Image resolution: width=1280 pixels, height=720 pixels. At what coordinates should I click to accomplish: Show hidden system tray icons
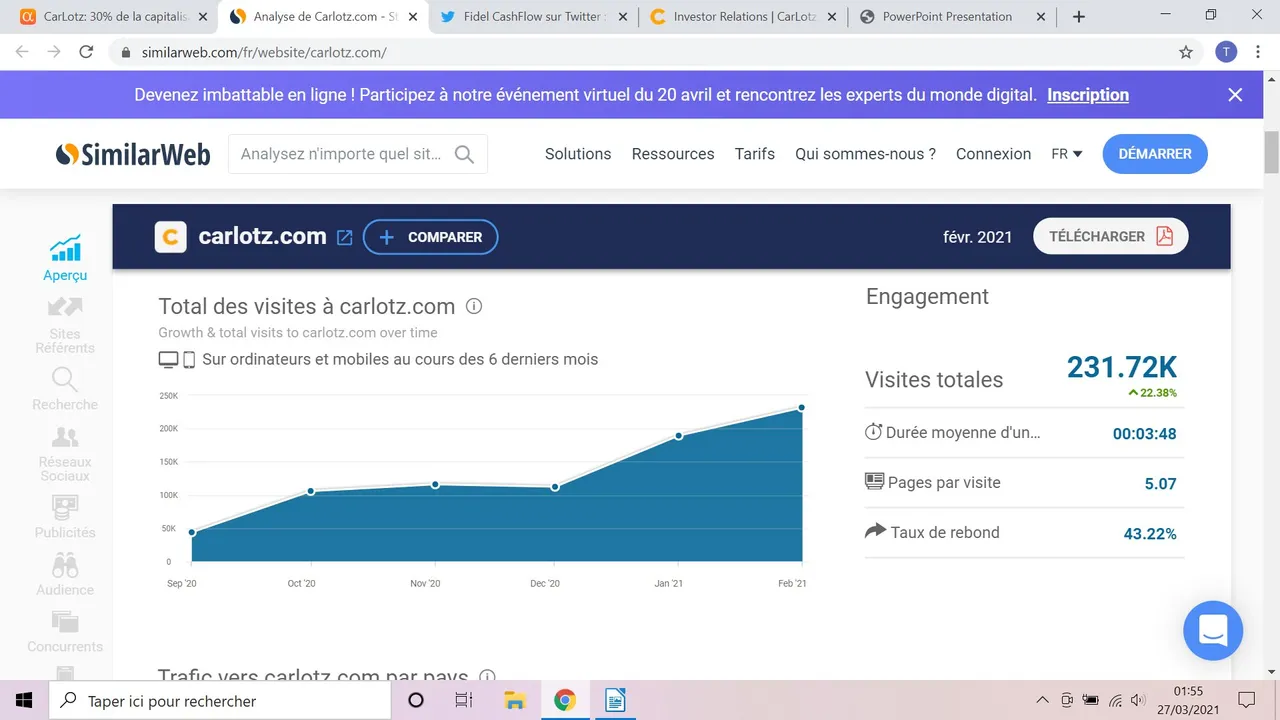pyautogui.click(x=1043, y=700)
